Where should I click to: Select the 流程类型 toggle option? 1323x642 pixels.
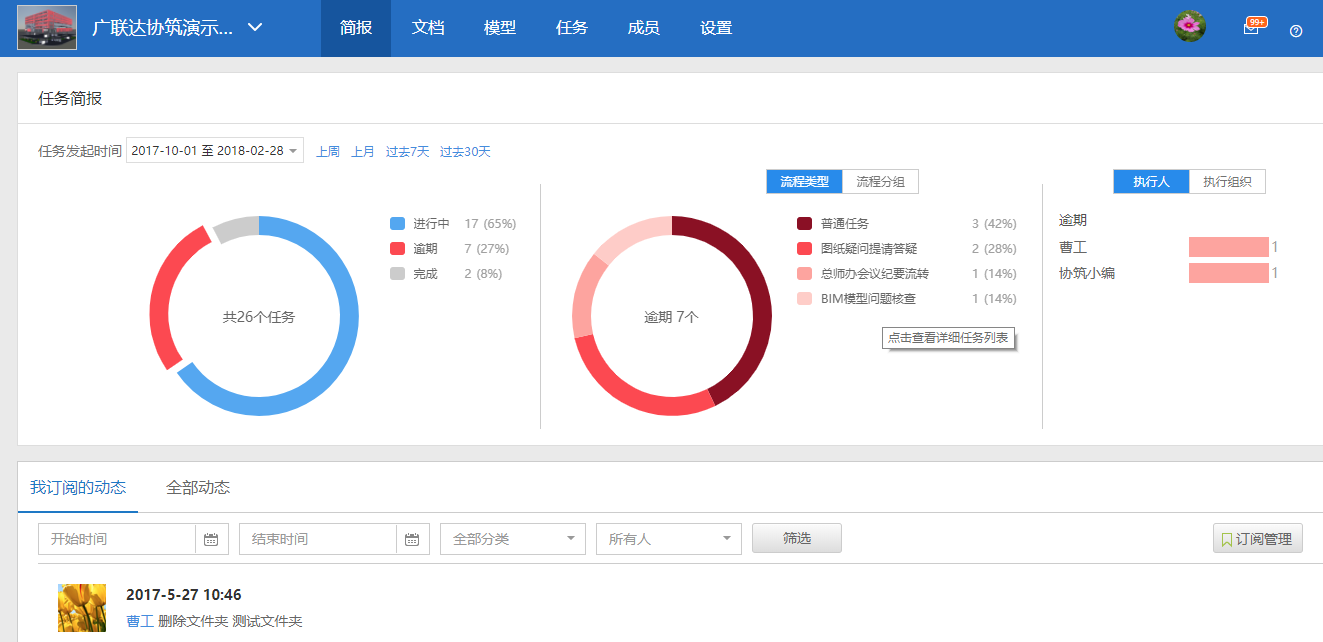(804, 181)
